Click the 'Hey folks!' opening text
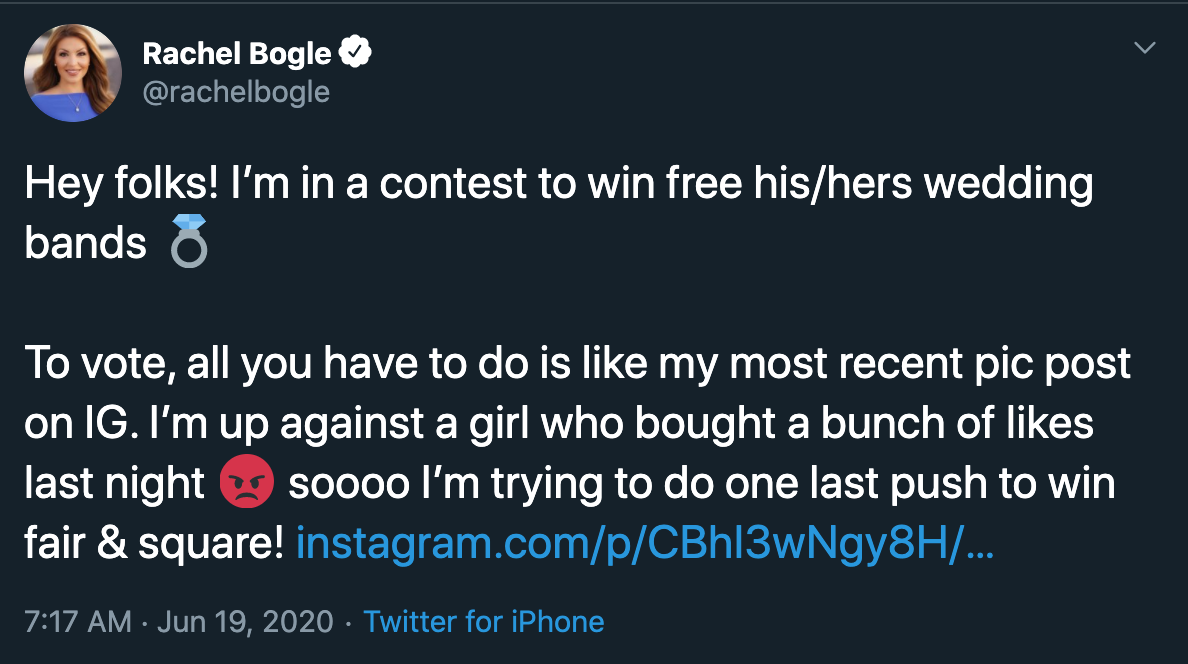The width and height of the screenshot is (1188, 664). point(121,183)
